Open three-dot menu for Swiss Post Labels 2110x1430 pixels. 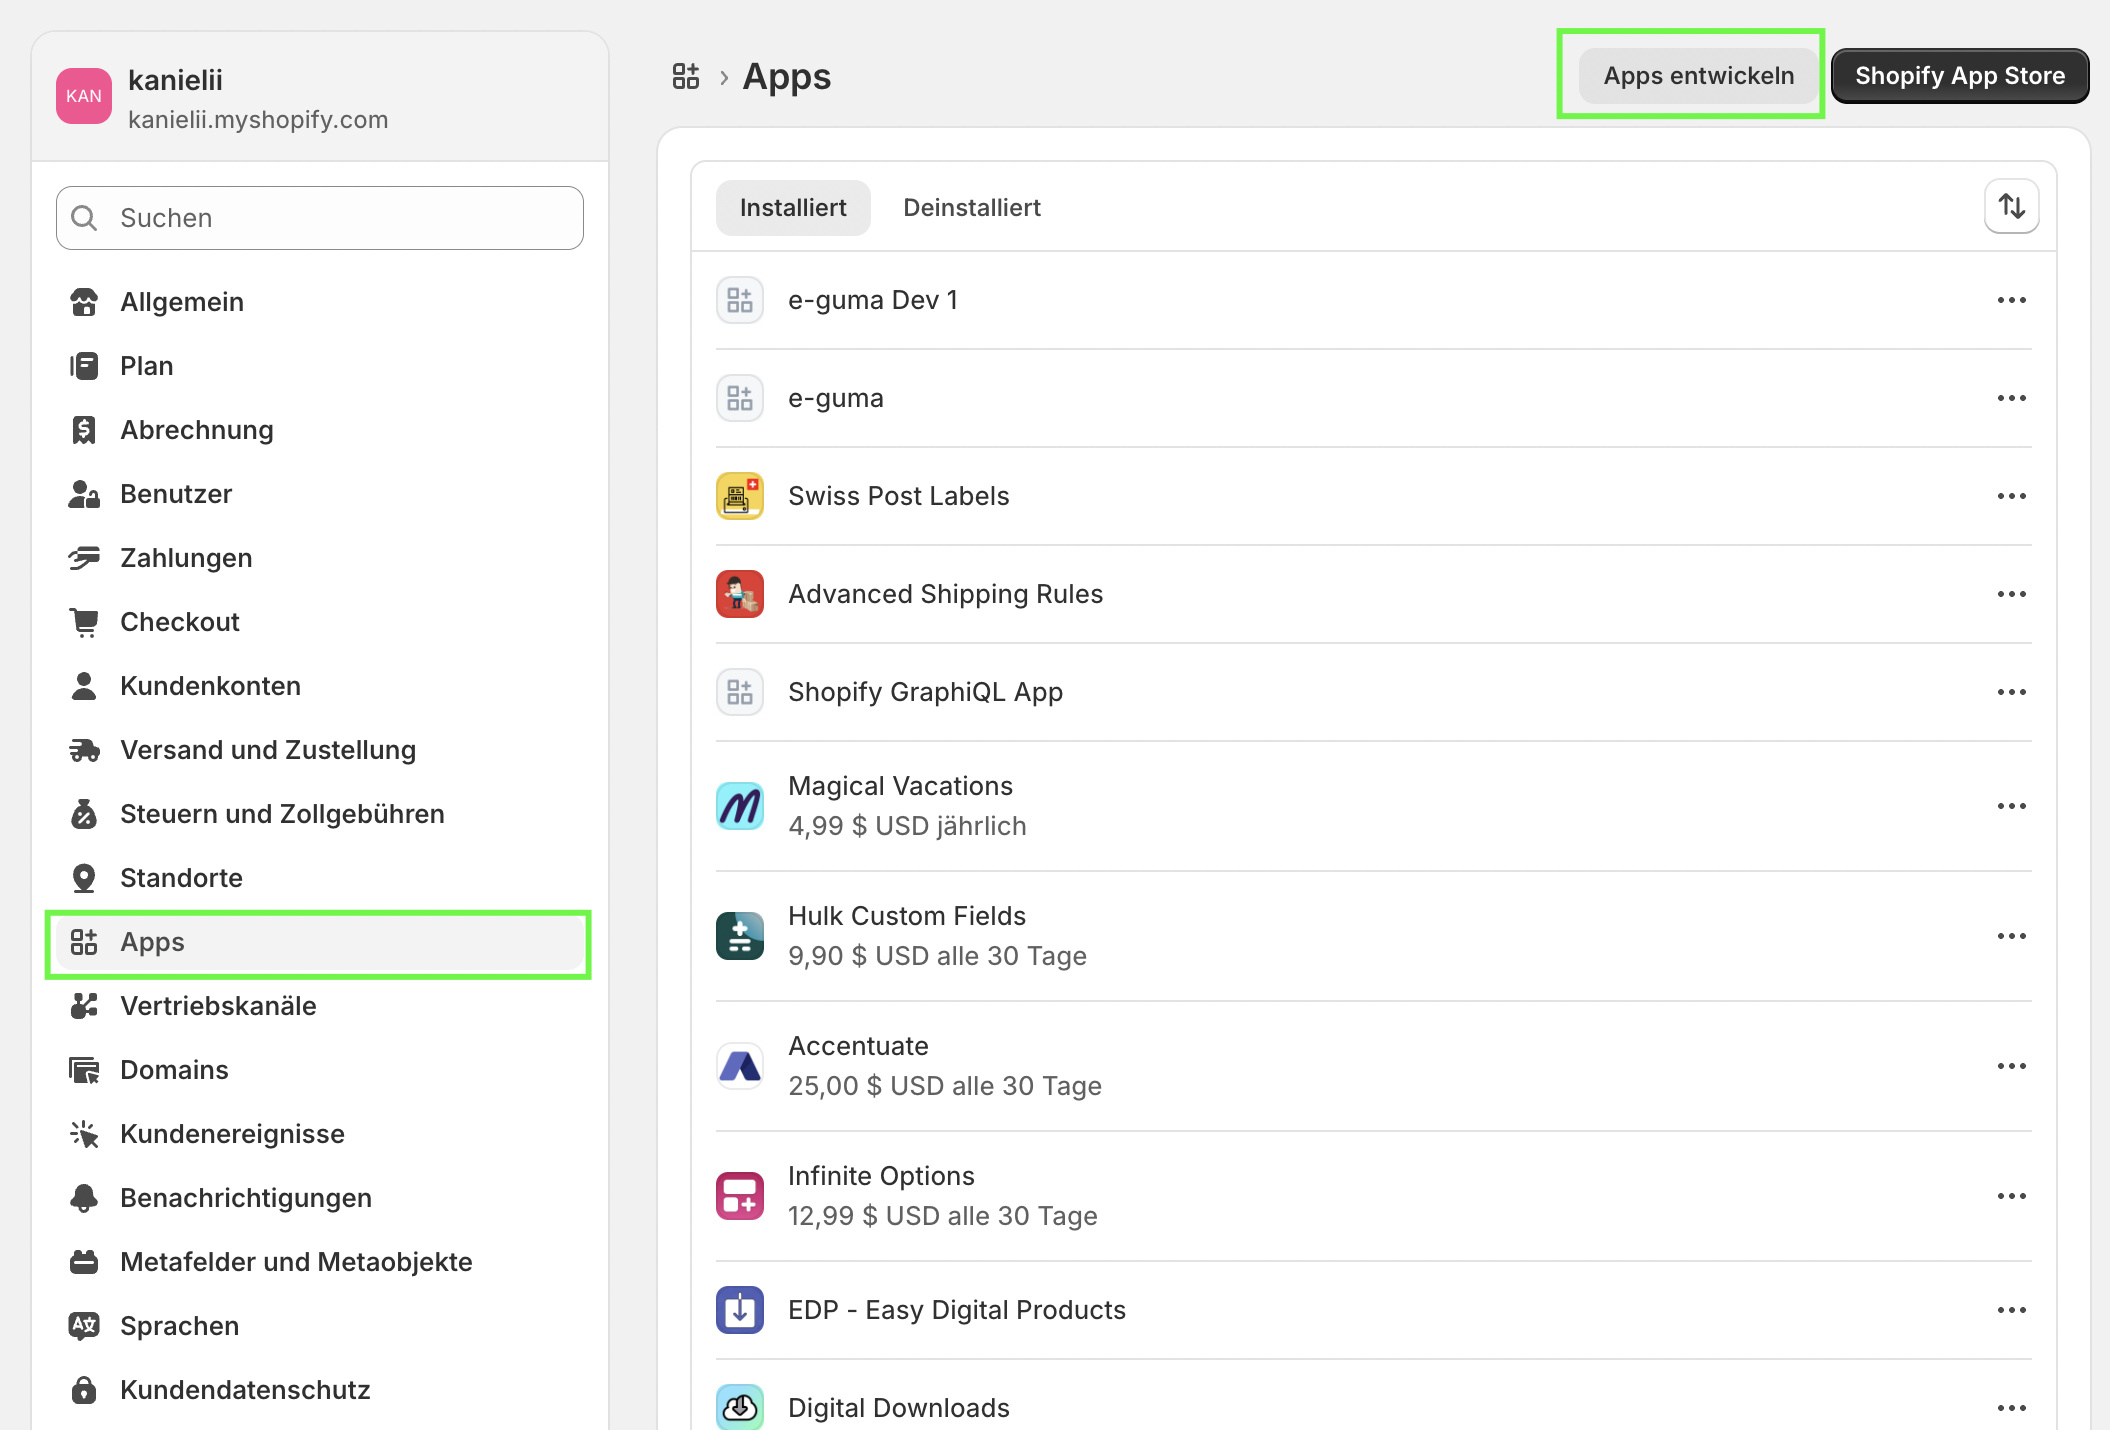pyautogui.click(x=2011, y=496)
